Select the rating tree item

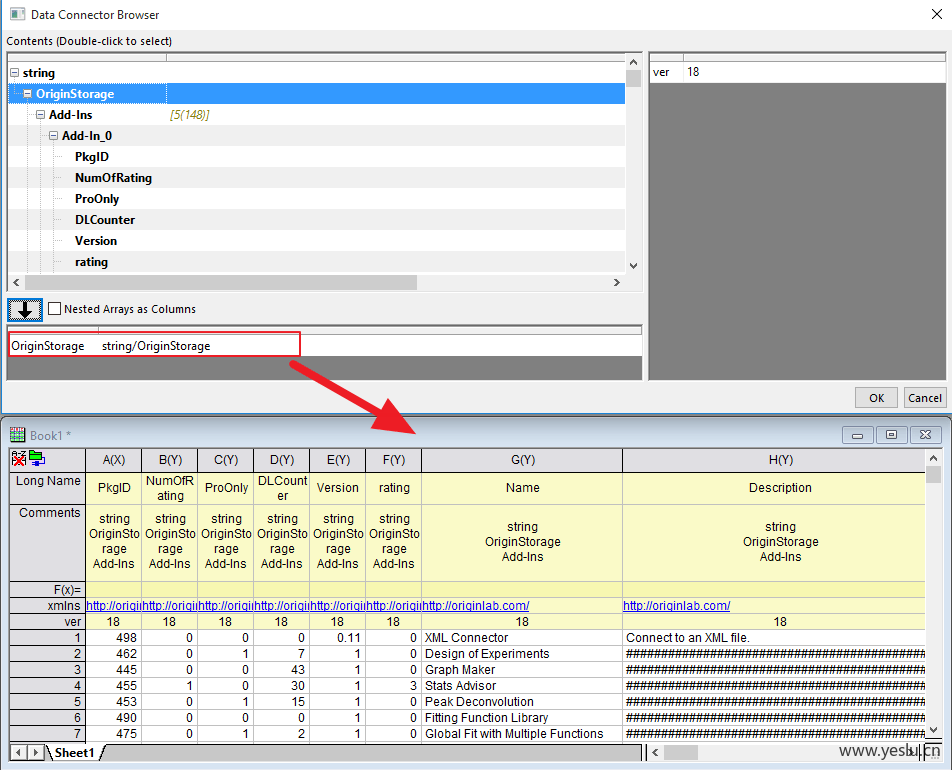(92, 262)
